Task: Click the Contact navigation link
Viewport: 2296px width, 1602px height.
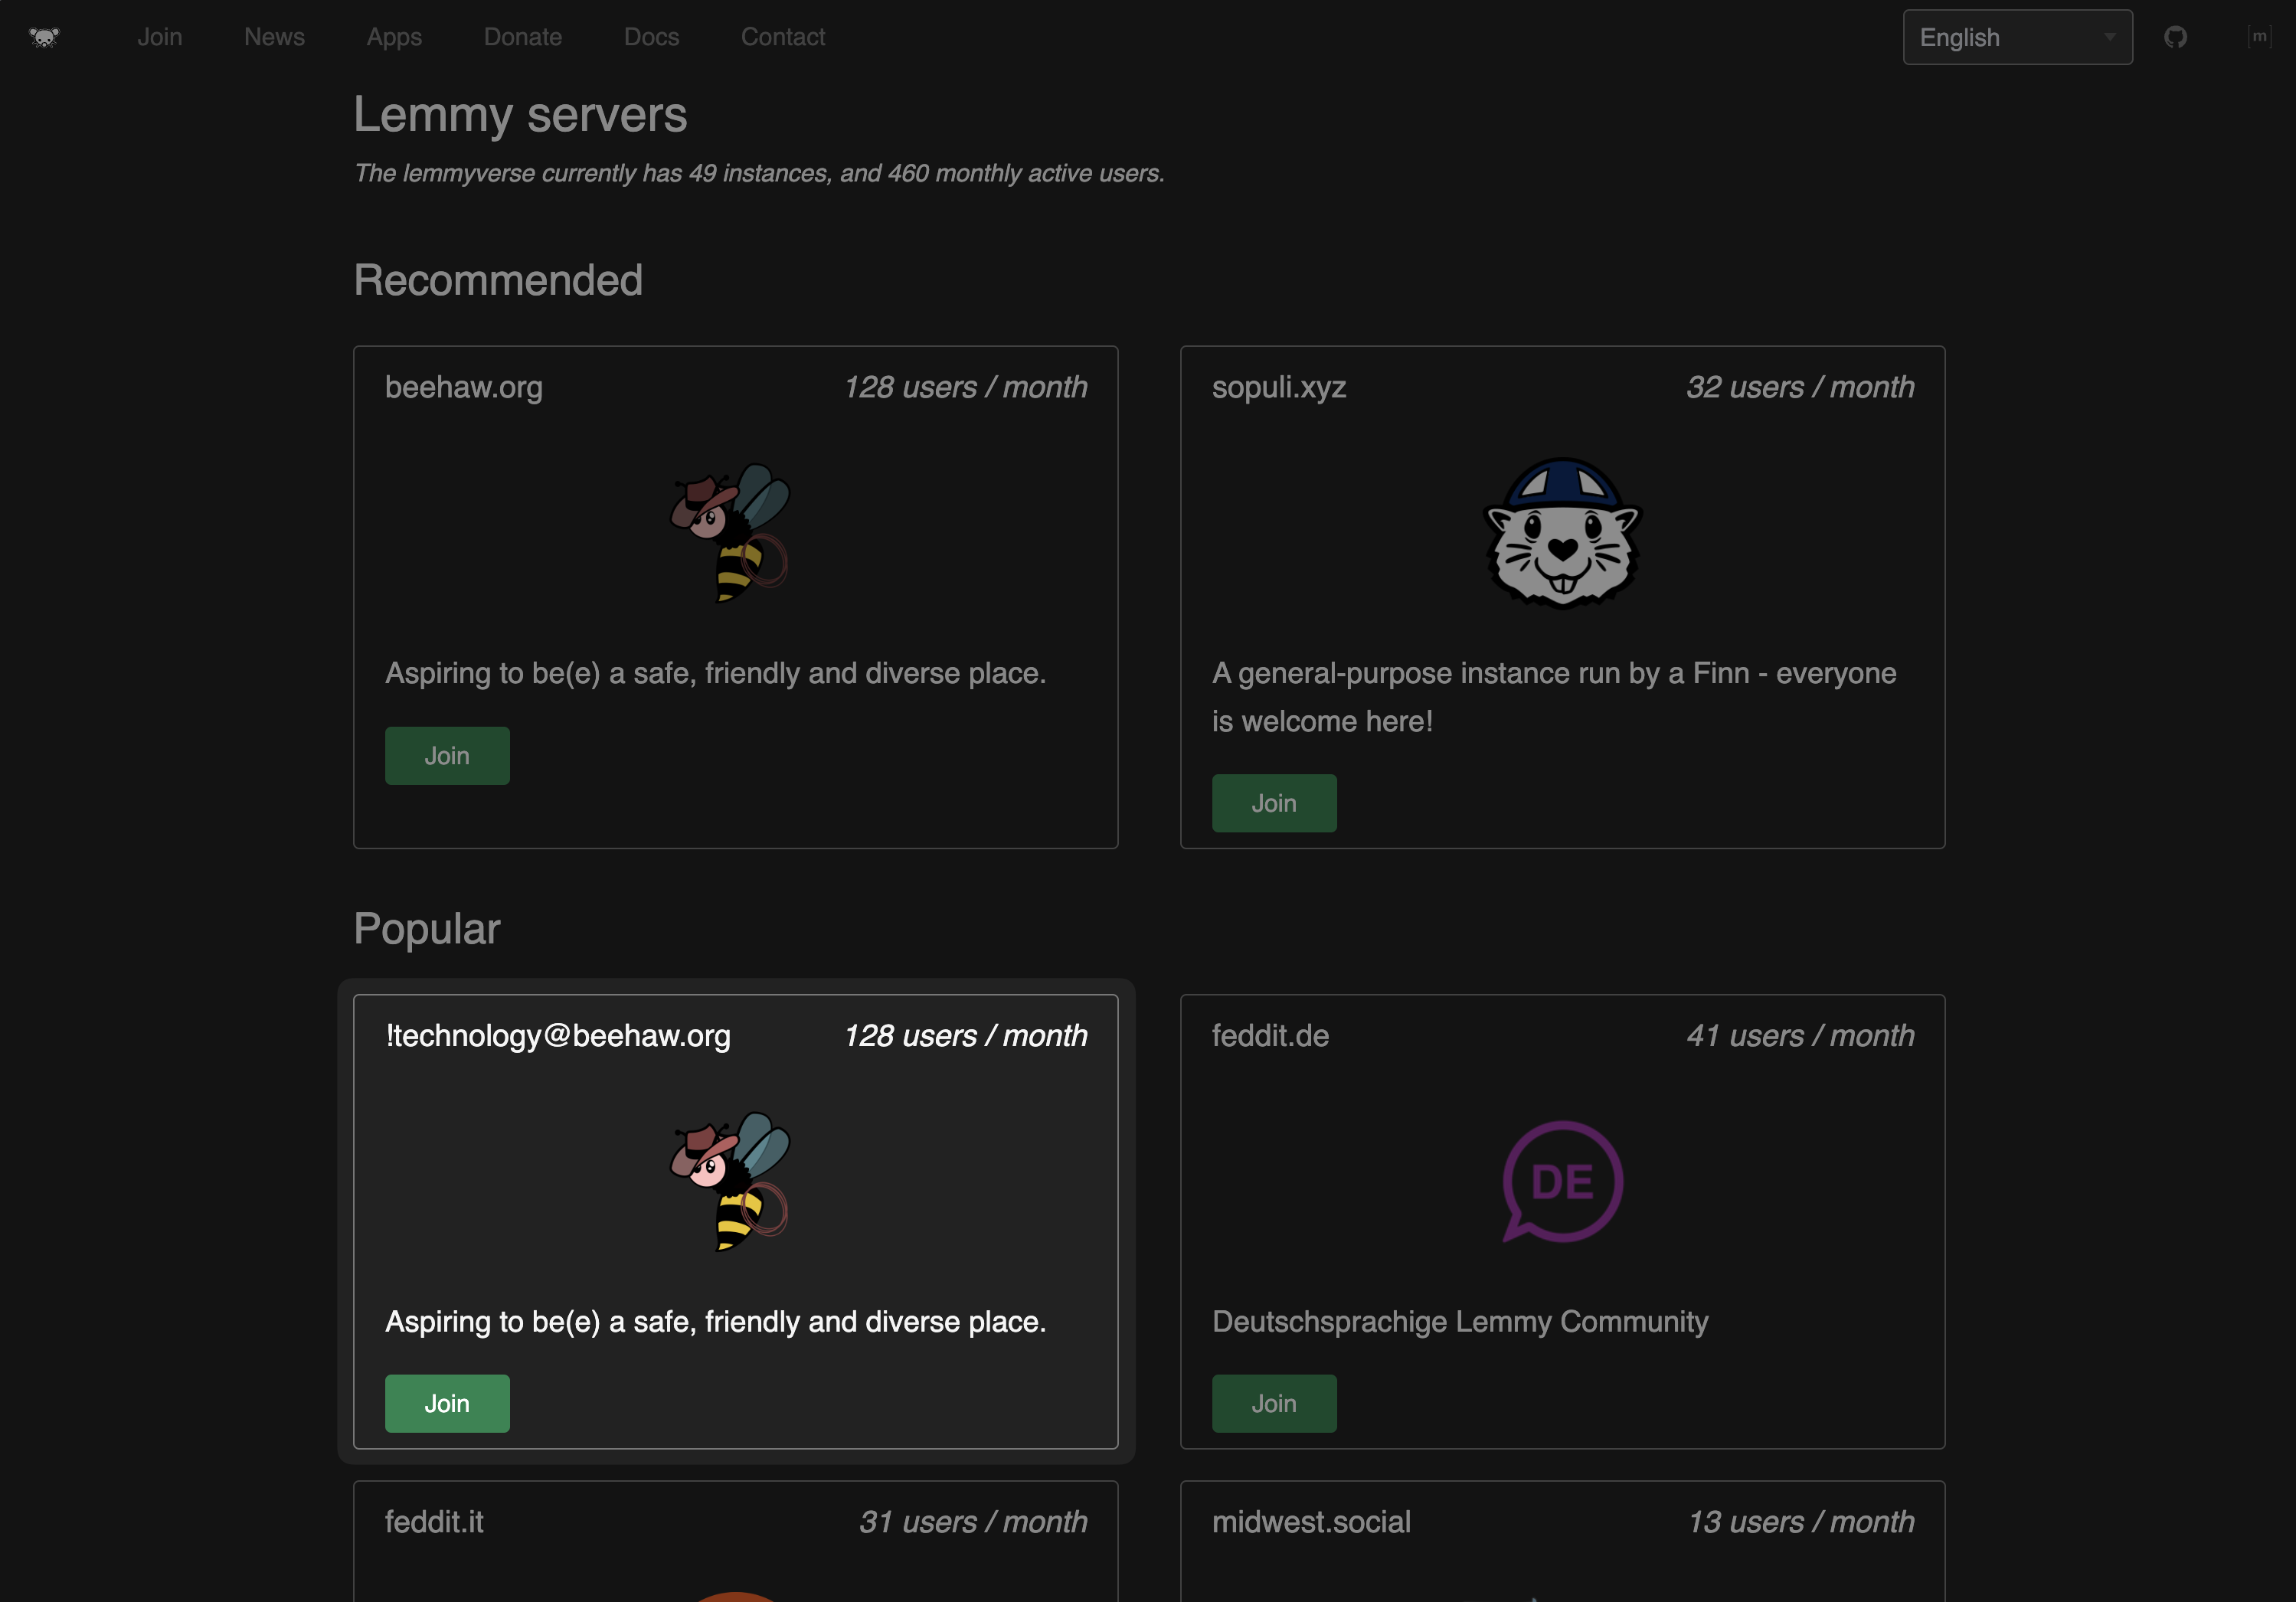Action: pos(782,37)
